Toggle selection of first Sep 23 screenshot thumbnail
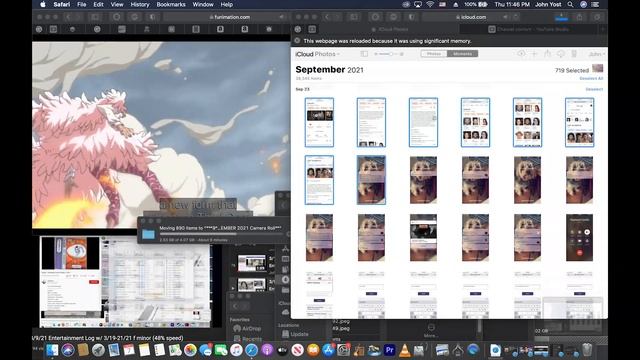The image size is (640, 360). (319, 122)
